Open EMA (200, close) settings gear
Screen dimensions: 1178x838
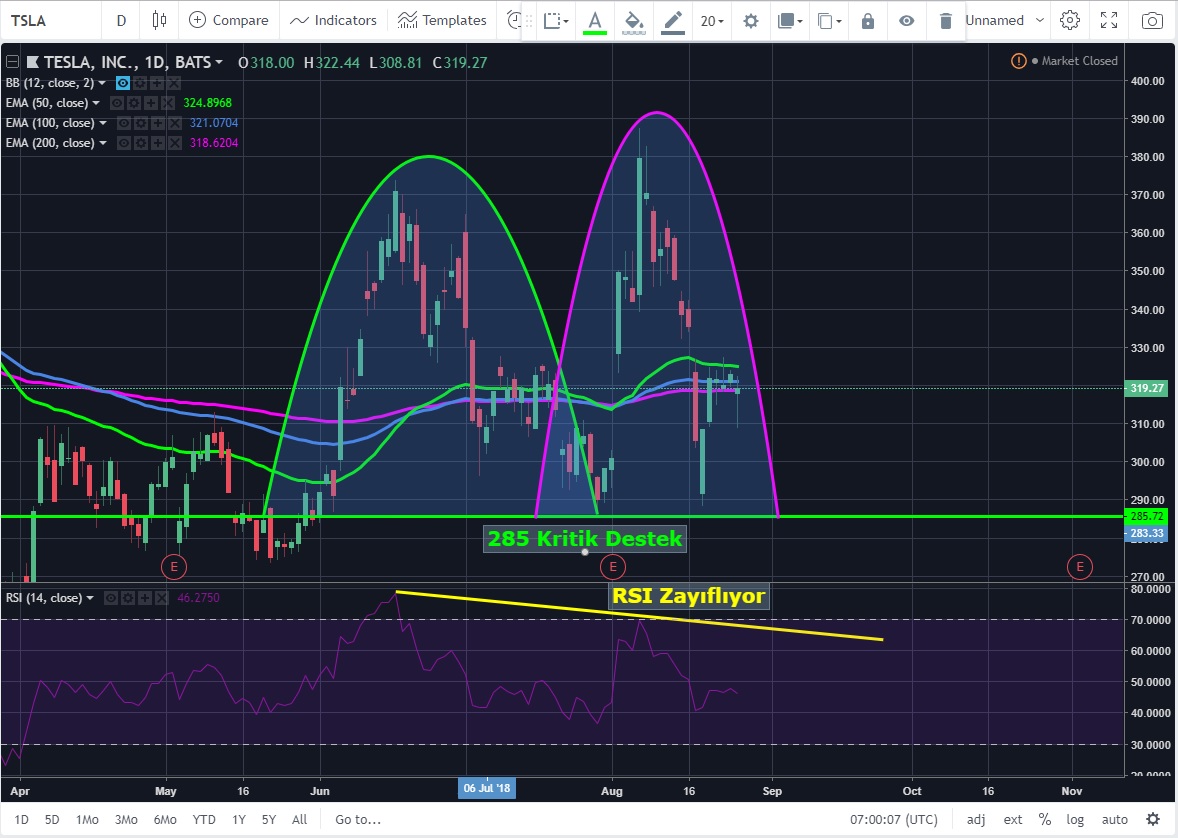coord(140,143)
